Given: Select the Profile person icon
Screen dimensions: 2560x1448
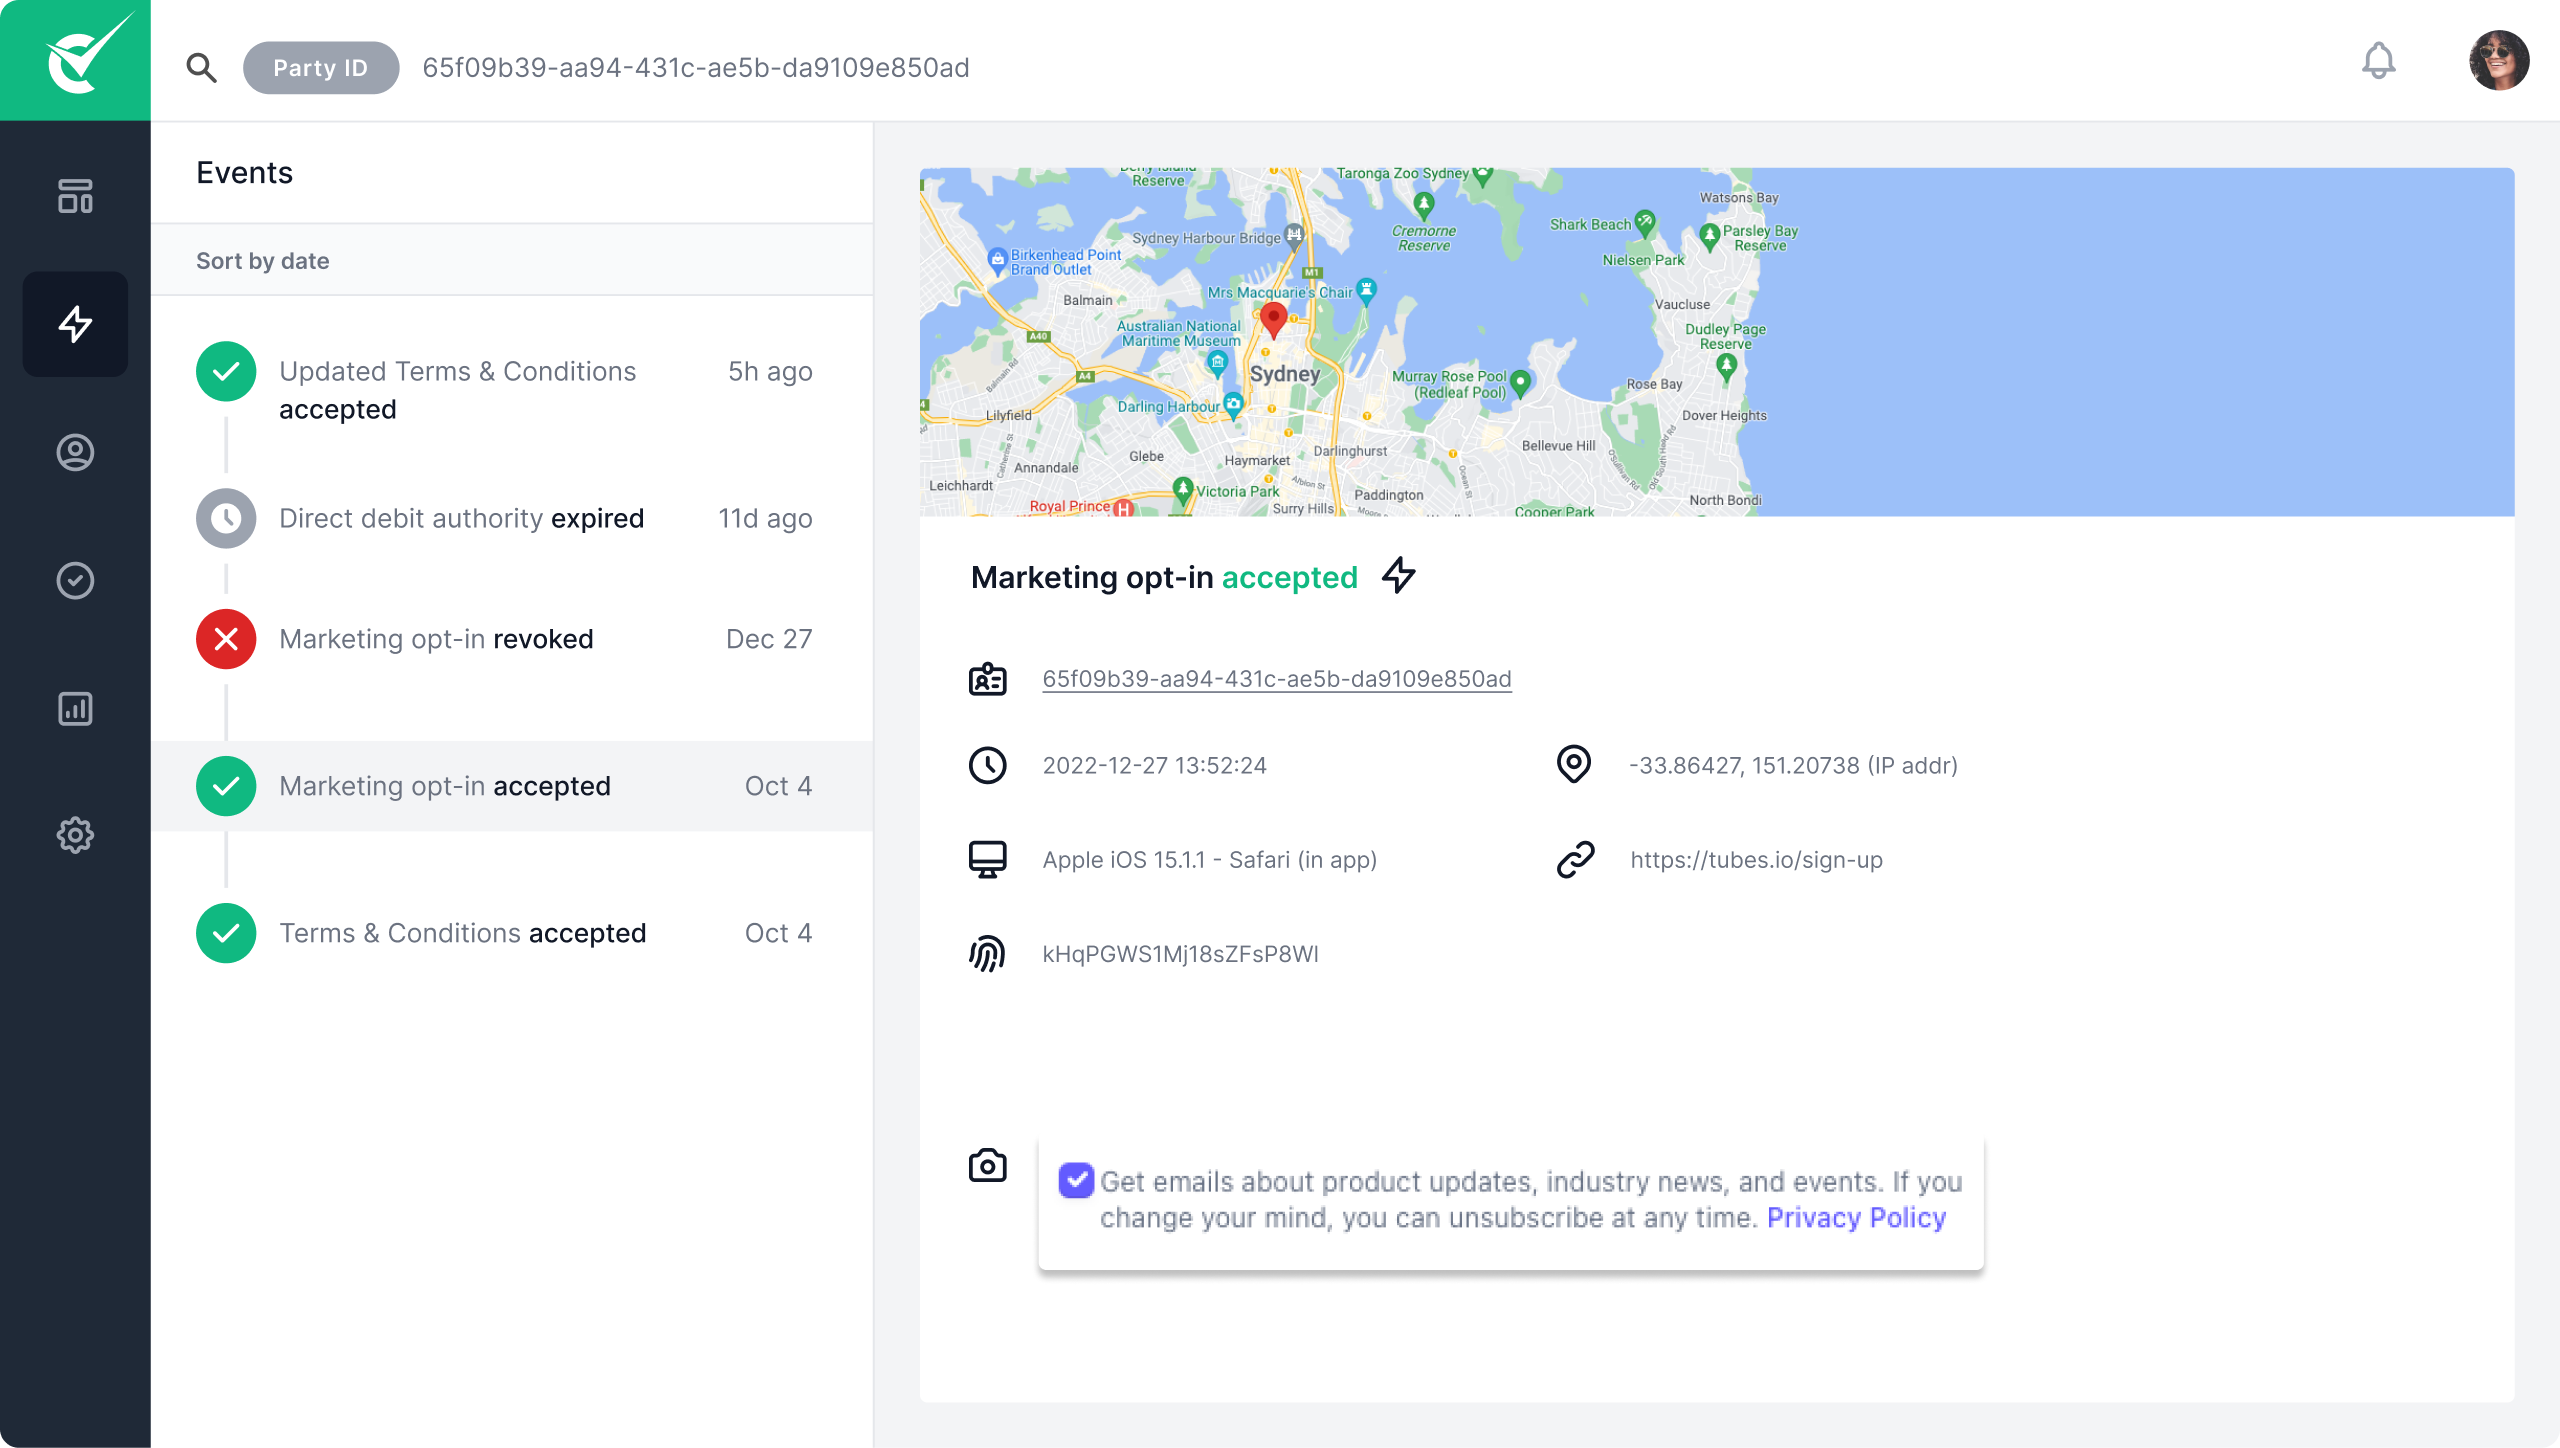Looking at the screenshot, I should click(74, 452).
